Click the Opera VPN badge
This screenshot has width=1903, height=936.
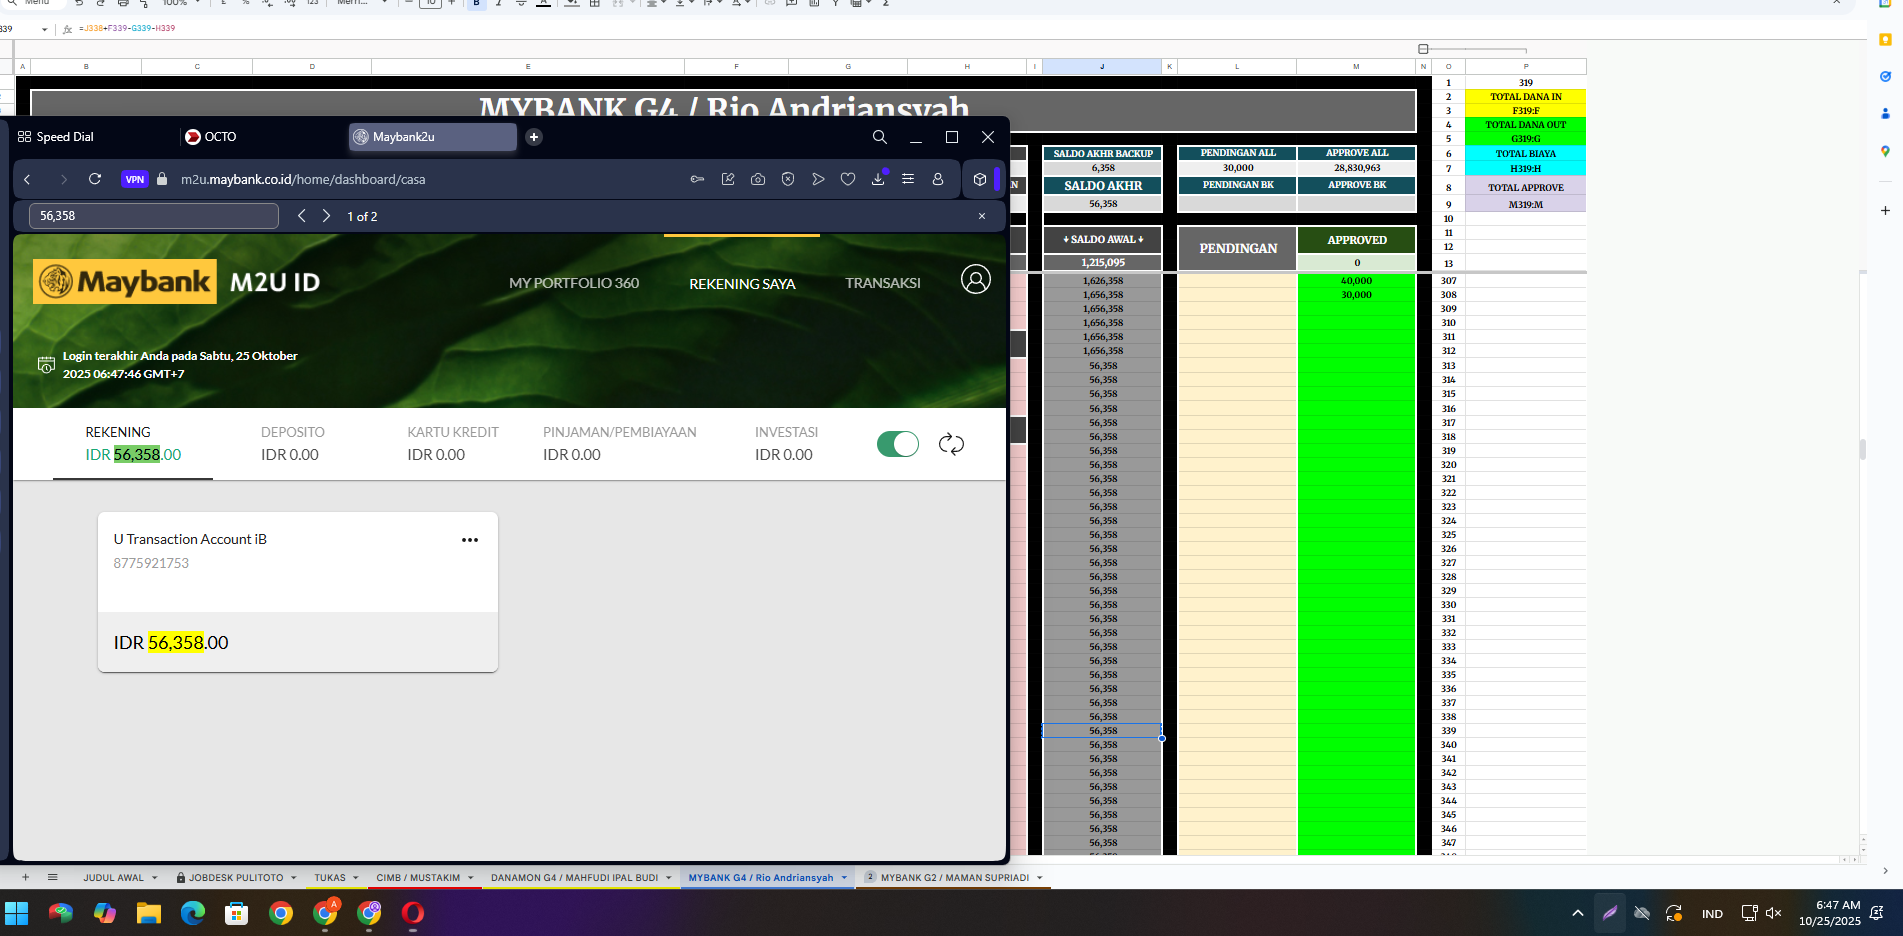pos(135,179)
